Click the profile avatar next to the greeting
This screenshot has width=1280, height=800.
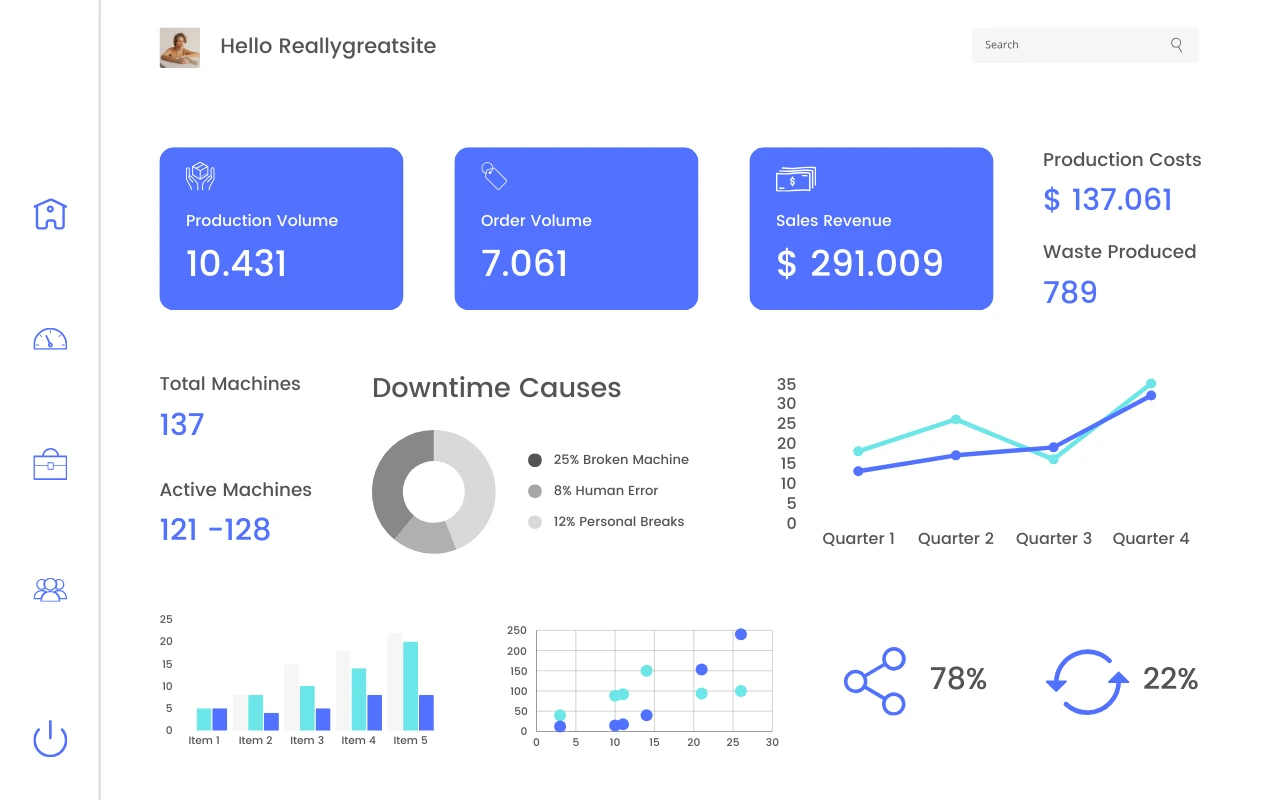pos(179,47)
